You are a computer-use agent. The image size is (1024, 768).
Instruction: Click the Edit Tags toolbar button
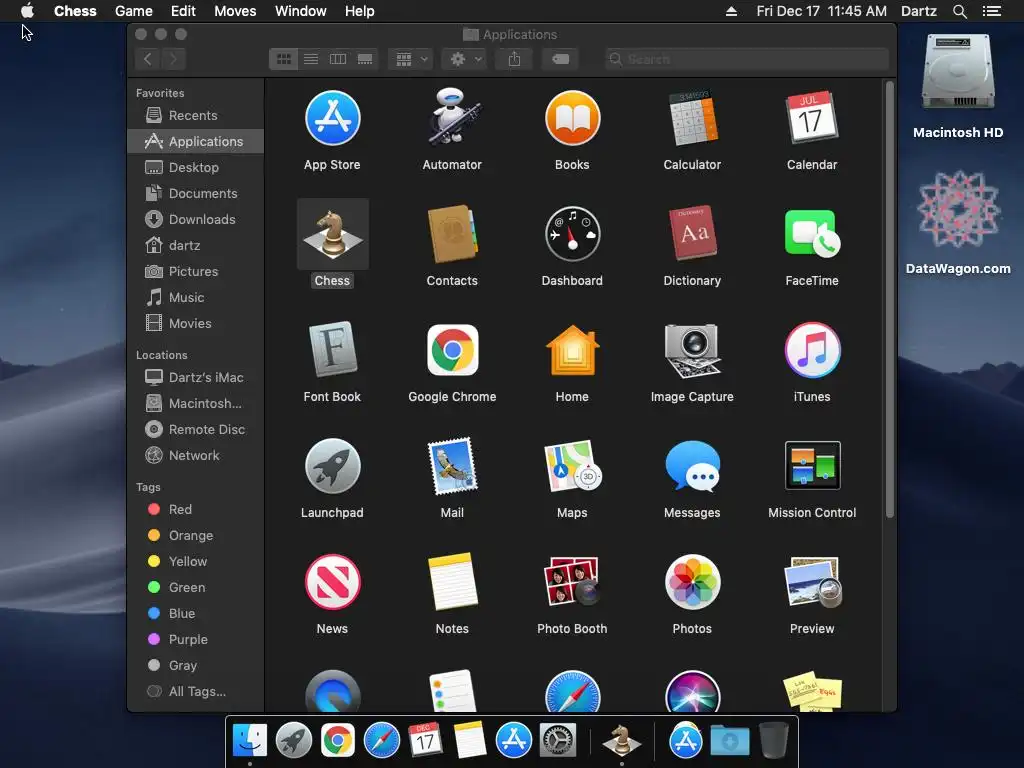(x=560, y=59)
